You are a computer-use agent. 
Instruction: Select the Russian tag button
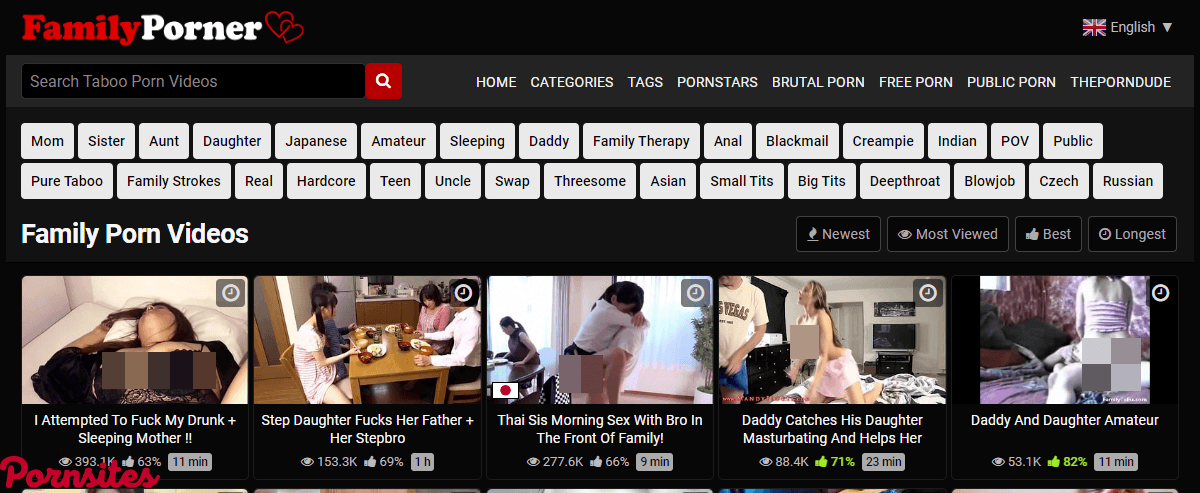[x=1128, y=181]
